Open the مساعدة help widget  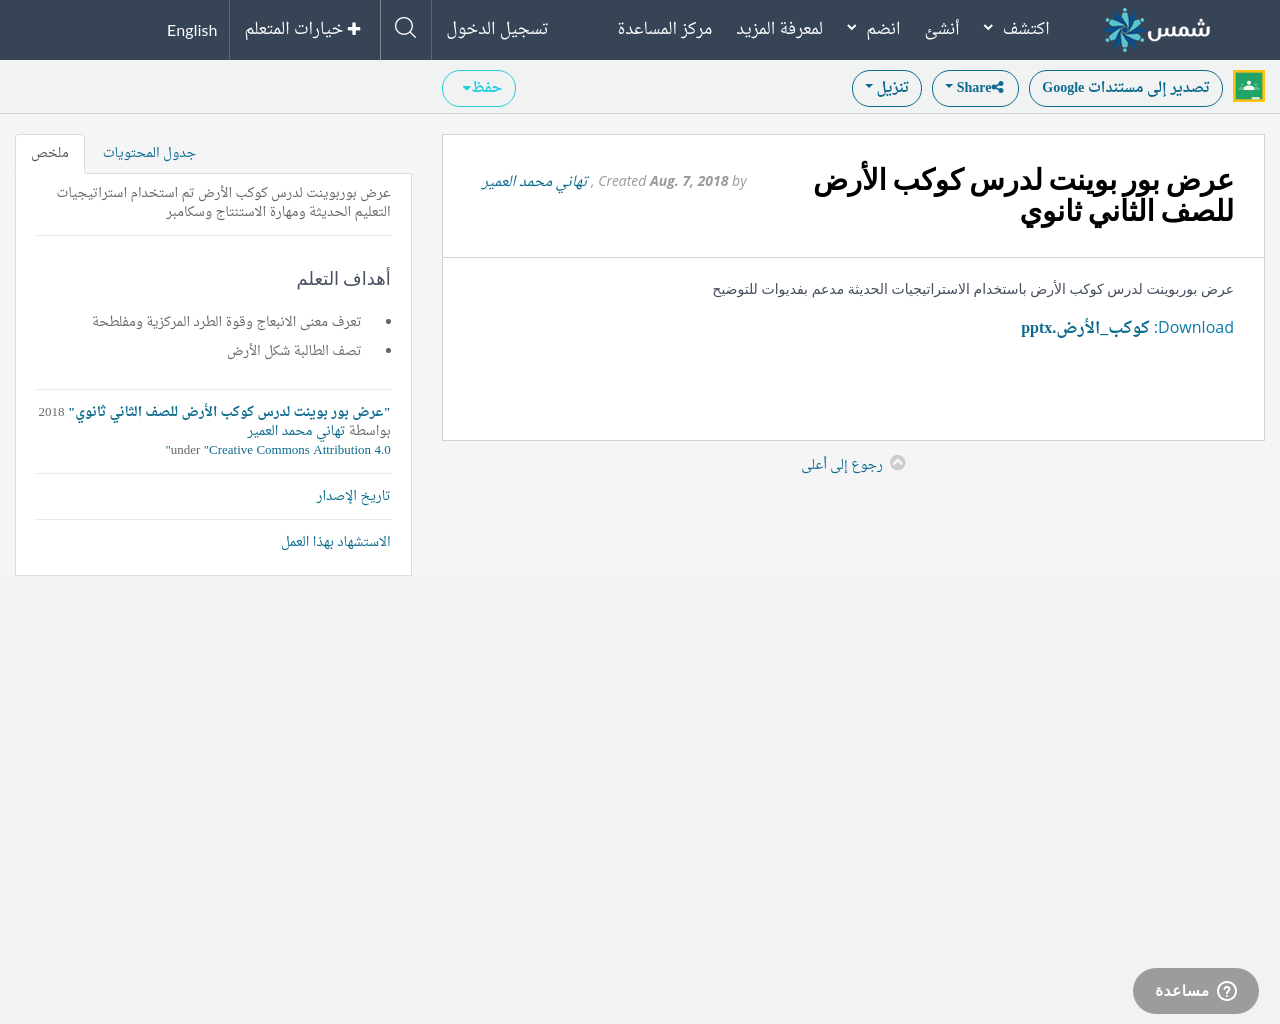[1195, 991]
